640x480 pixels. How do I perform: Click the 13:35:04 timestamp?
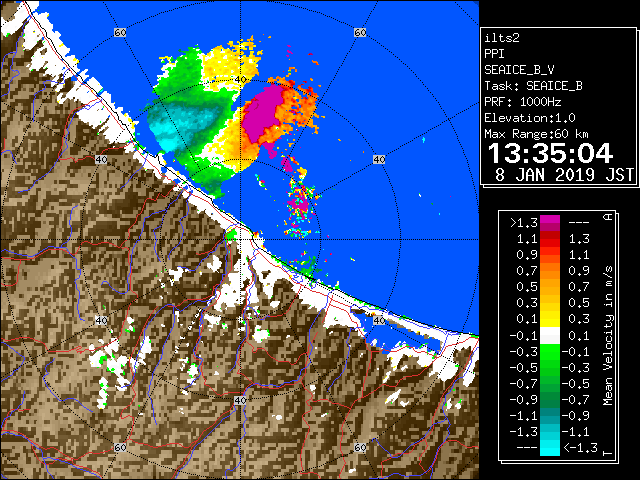click(x=550, y=153)
